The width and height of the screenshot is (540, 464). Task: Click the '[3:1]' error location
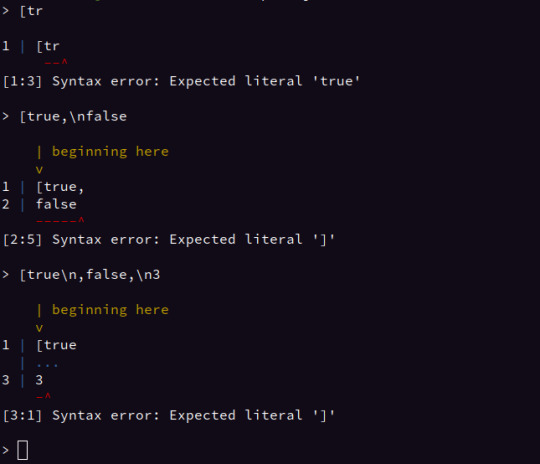(x=22, y=415)
